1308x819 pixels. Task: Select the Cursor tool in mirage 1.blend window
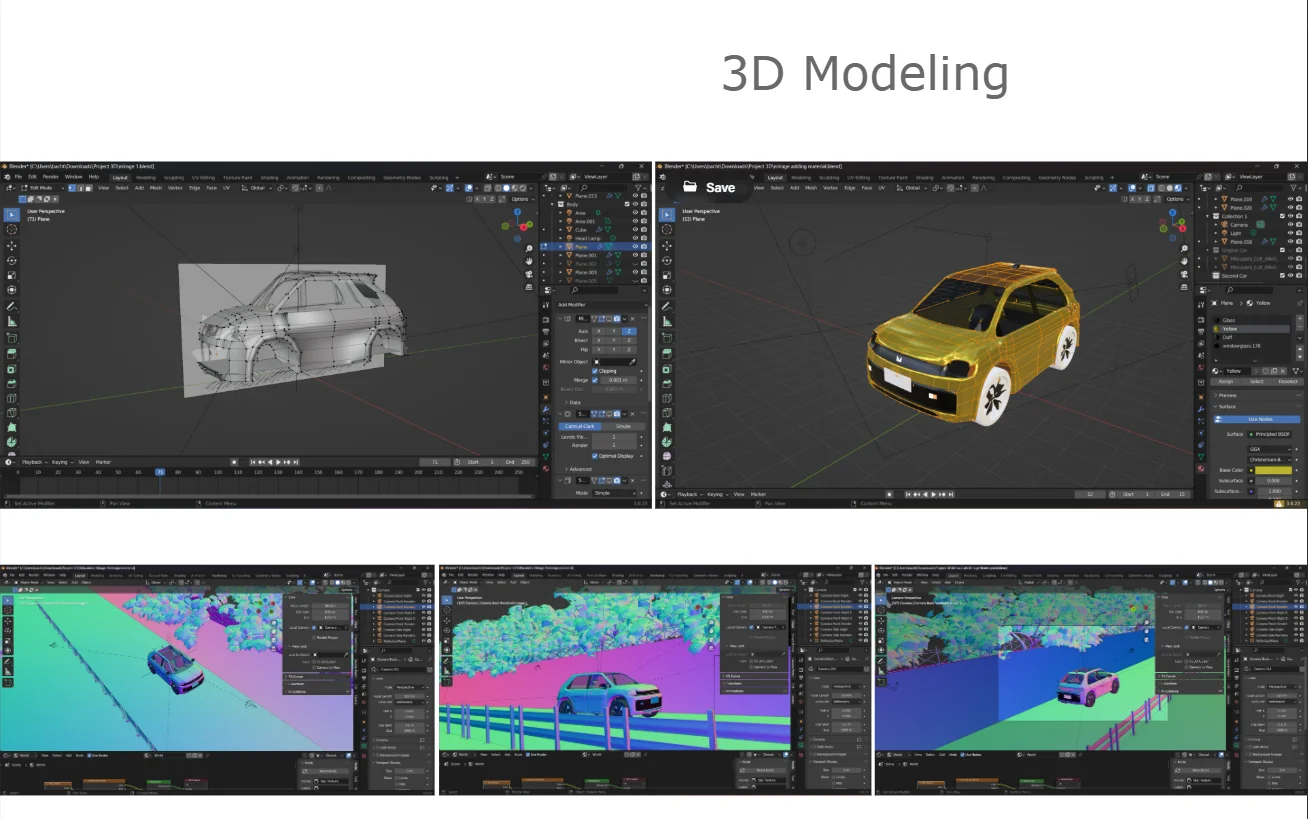click(12, 229)
